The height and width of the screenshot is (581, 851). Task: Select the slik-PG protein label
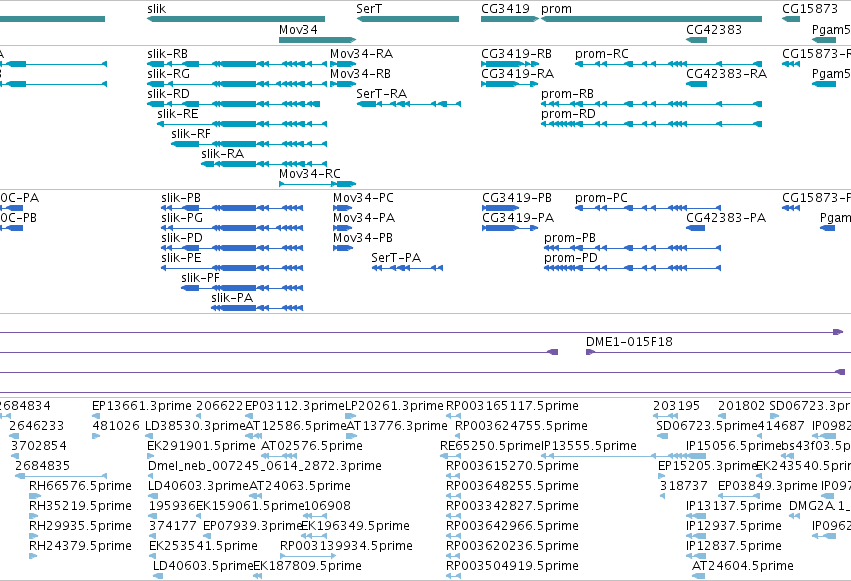tap(182, 218)
